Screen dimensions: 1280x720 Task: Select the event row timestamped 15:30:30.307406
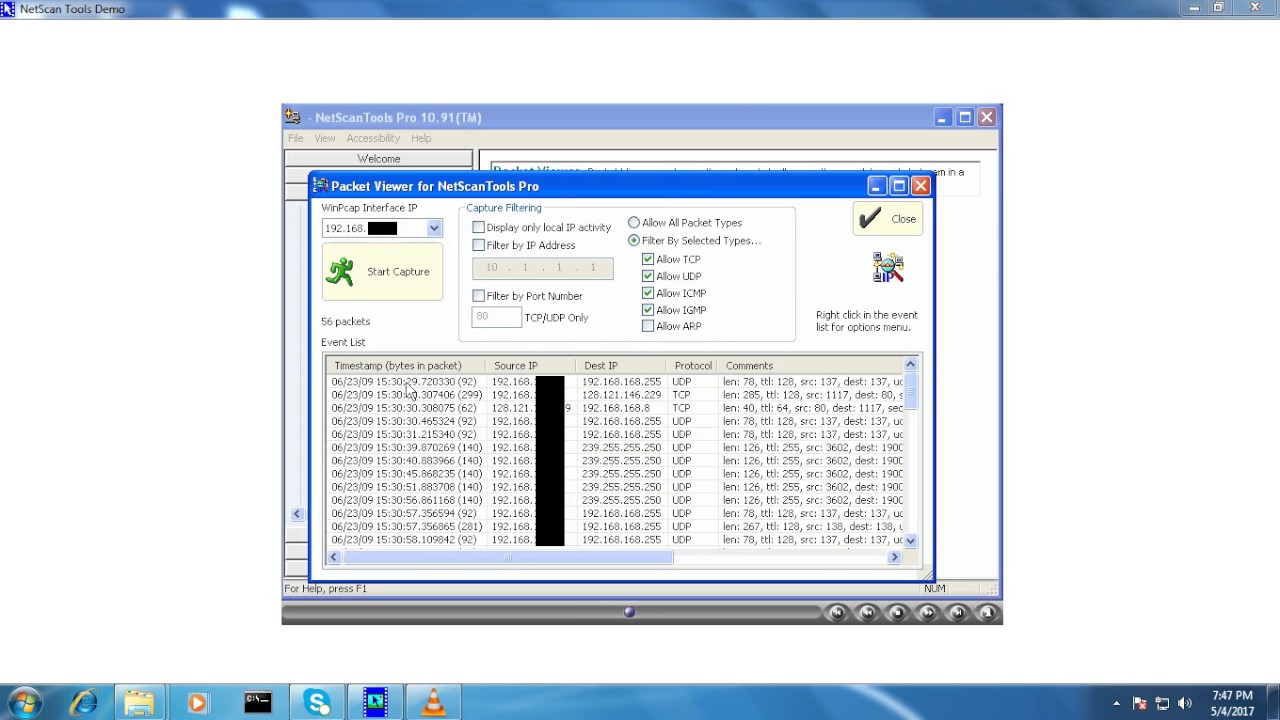point(617,395)
